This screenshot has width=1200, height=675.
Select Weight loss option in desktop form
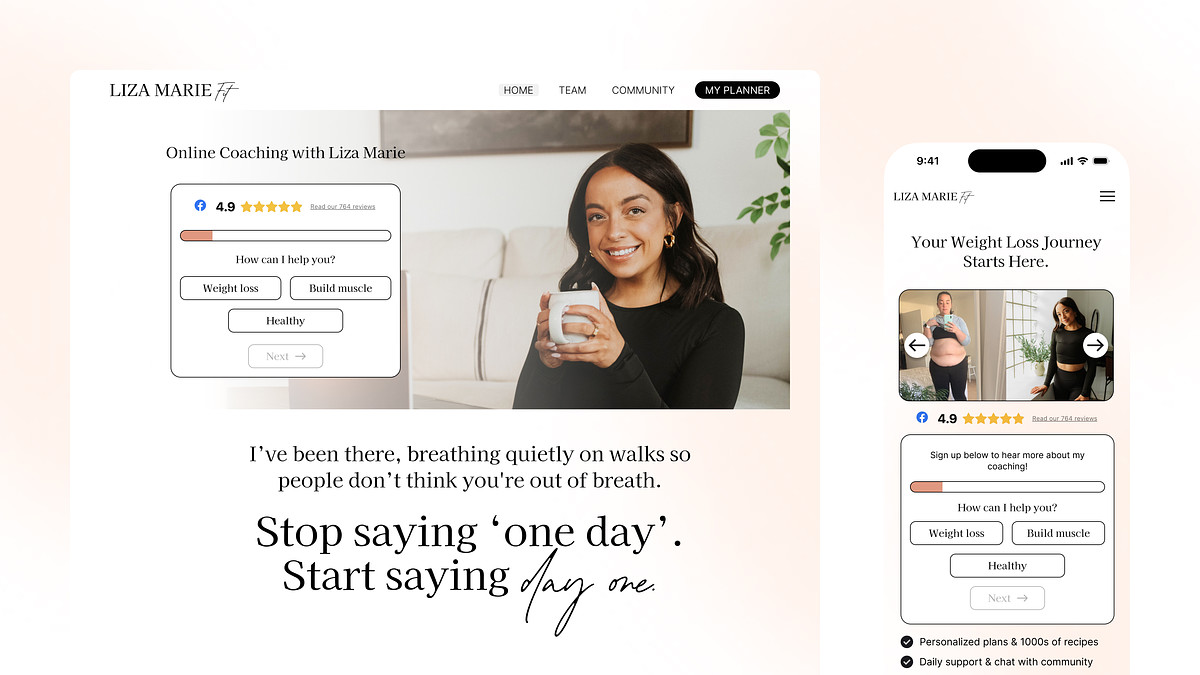click(230, 288)
